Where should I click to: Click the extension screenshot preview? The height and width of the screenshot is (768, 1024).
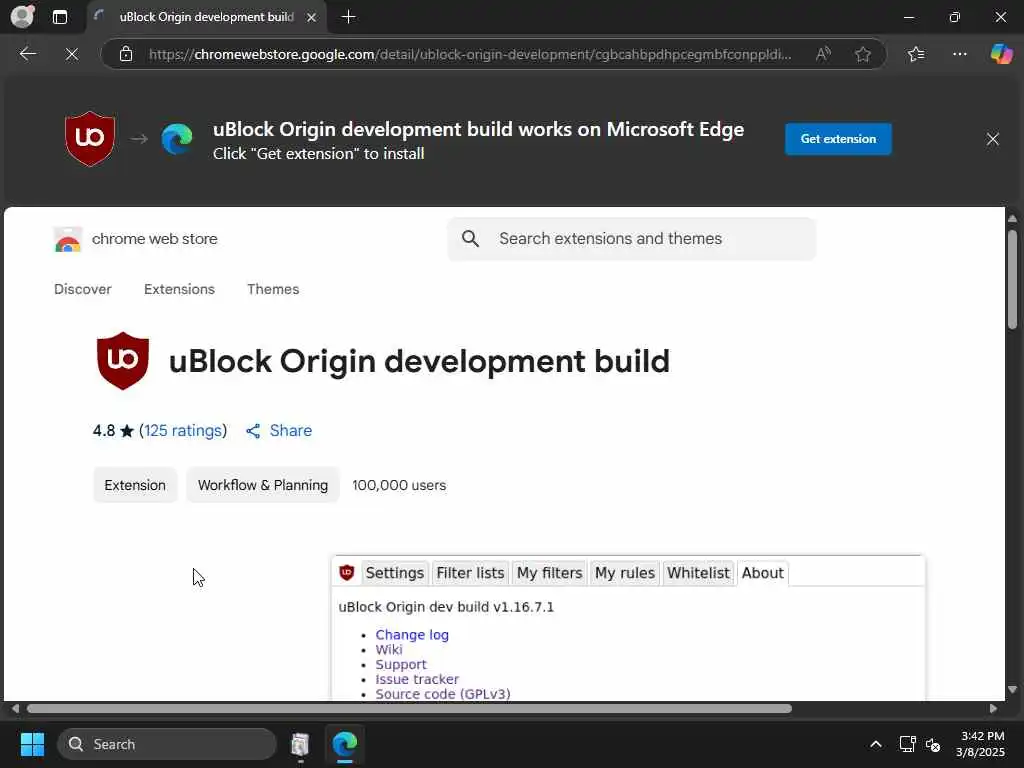[x=628, y=628]
